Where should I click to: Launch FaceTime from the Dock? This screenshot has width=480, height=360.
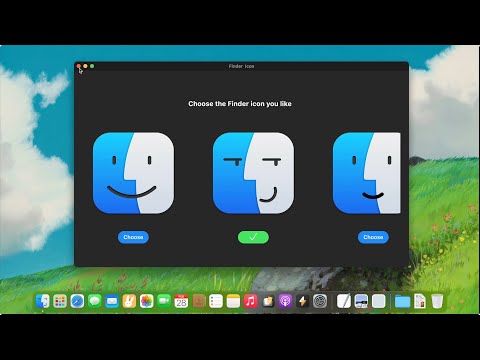(x=164, y=301)
